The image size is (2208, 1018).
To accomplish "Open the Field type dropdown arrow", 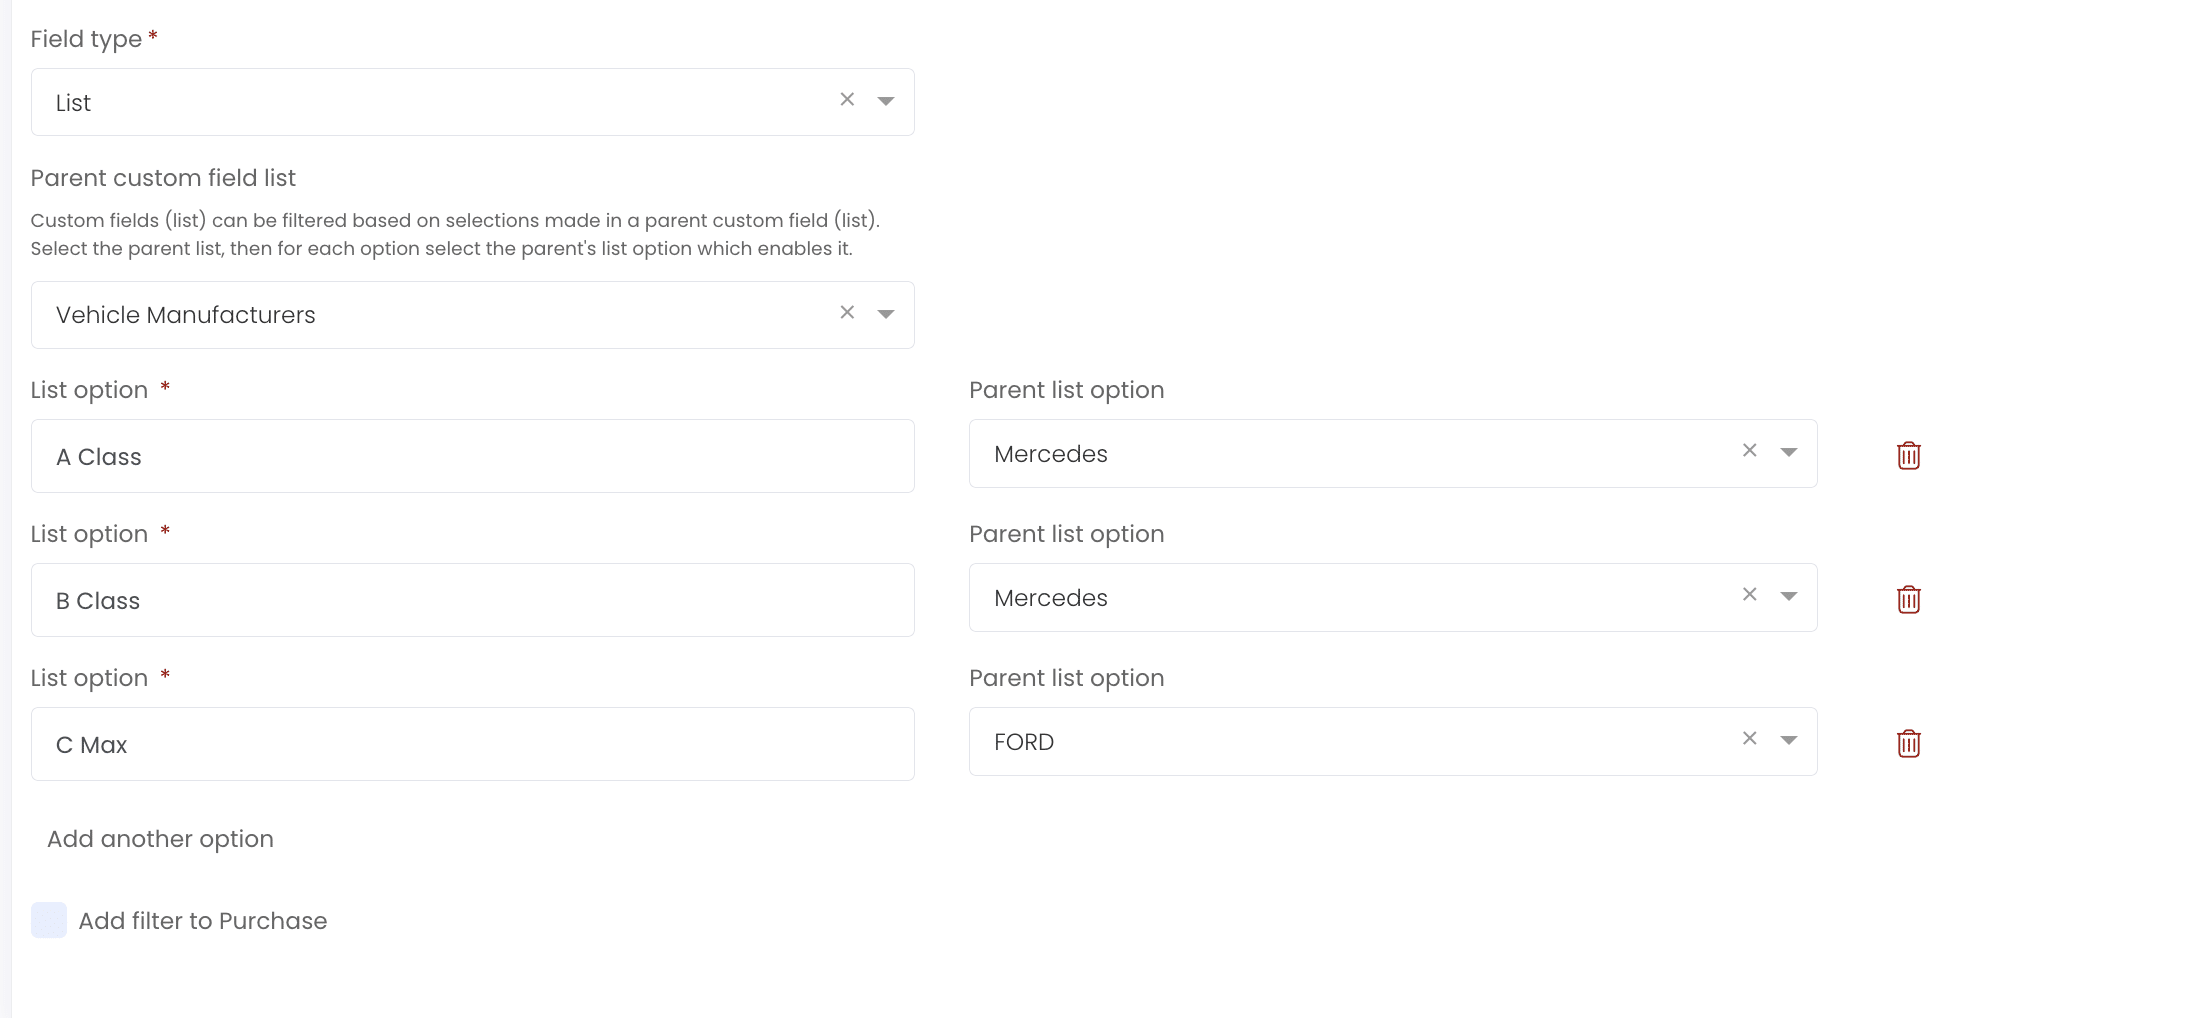I will 885,101.
